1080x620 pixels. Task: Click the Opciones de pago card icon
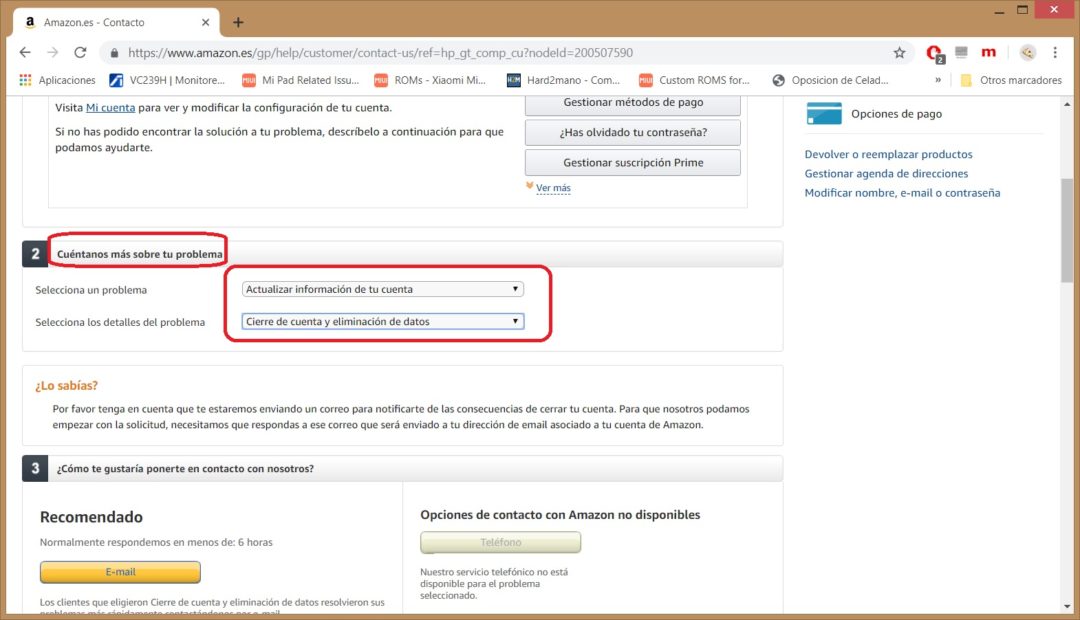coord(823,115)
